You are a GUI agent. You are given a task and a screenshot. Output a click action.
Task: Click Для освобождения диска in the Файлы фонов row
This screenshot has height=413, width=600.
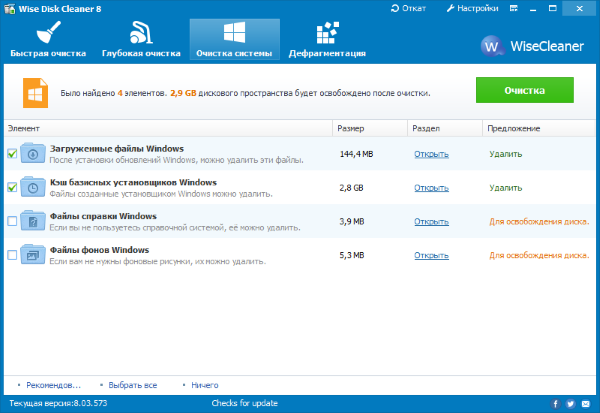coord(539,255)
